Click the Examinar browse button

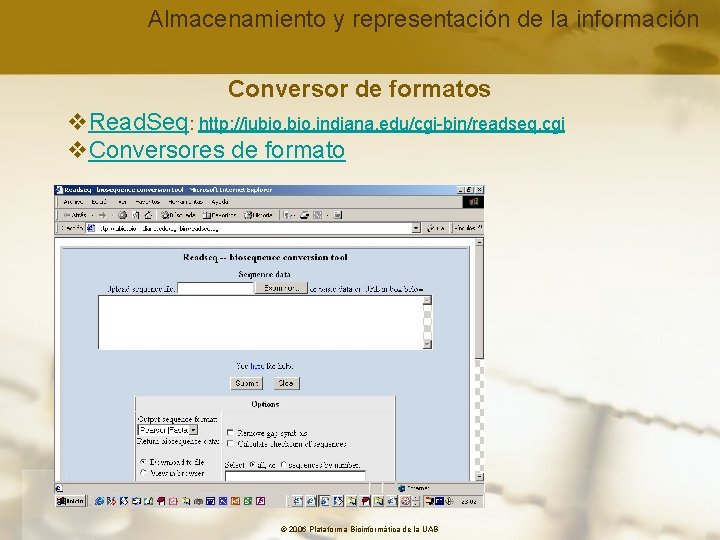[281, 288]
